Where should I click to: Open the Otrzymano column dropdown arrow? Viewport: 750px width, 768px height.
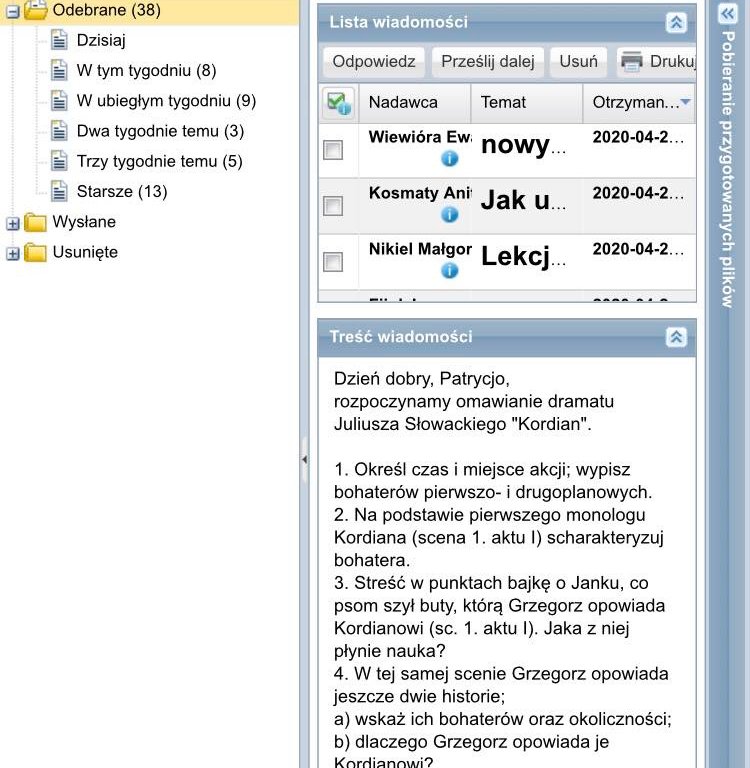click(x=686, y=102)
